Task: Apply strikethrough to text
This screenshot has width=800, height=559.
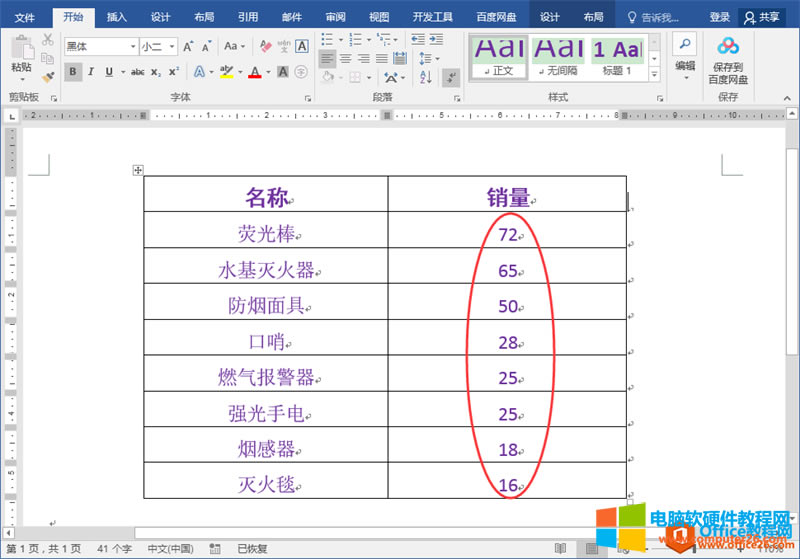Action: click(137, 72)
